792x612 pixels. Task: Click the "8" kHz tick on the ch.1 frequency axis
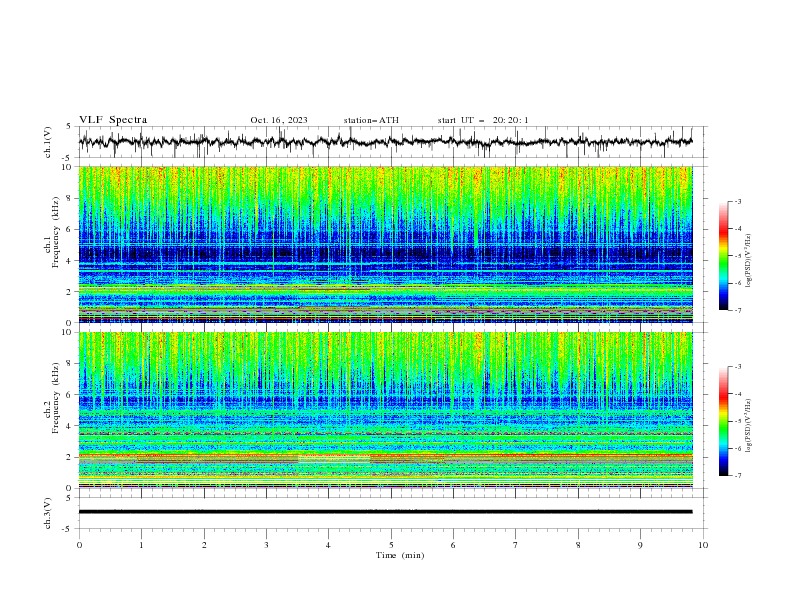coord(70,198)
